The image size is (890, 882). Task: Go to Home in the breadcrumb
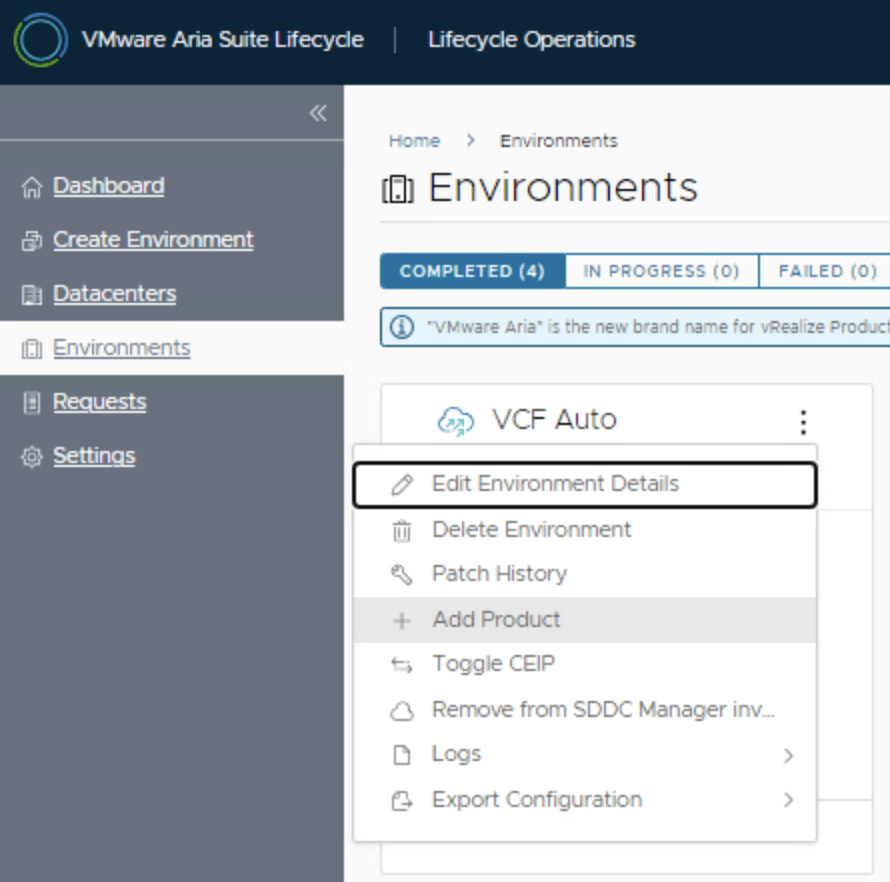pos(414,141)
